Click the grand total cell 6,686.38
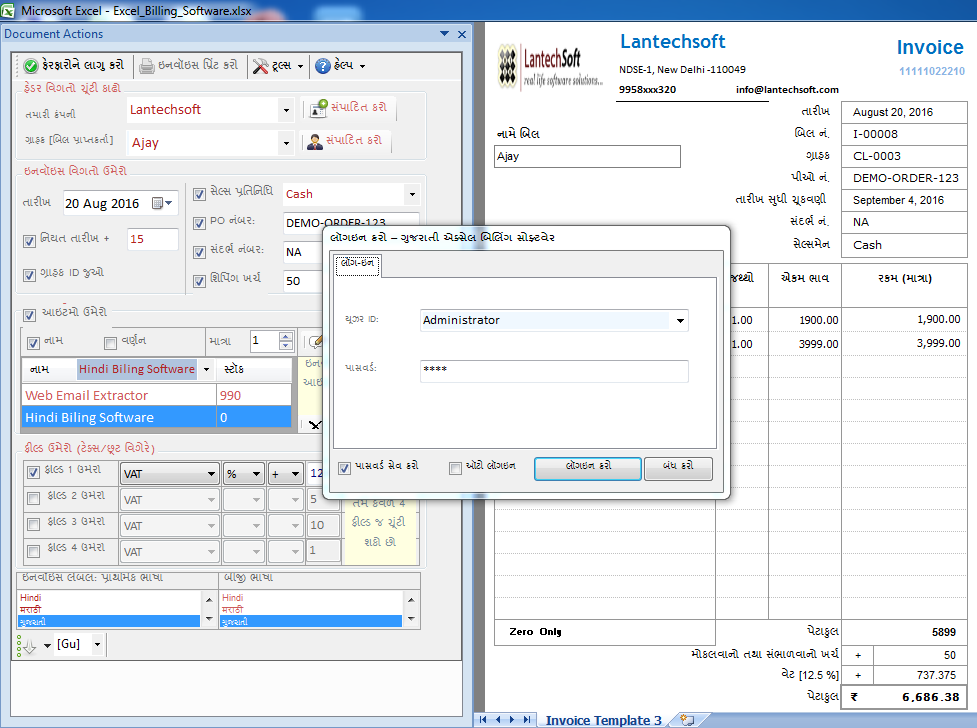Screen dimensions: 977x728 coord(904,697)
